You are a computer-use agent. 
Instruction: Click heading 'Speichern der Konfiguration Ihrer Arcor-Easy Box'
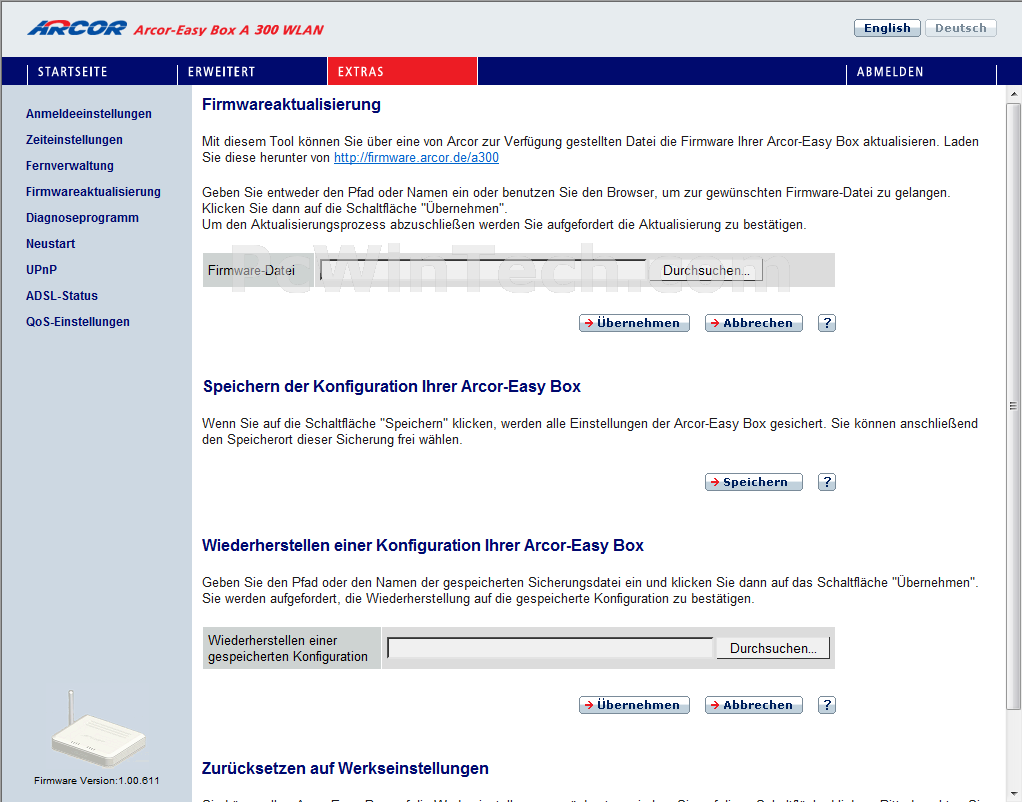click(x=392, y=387)
